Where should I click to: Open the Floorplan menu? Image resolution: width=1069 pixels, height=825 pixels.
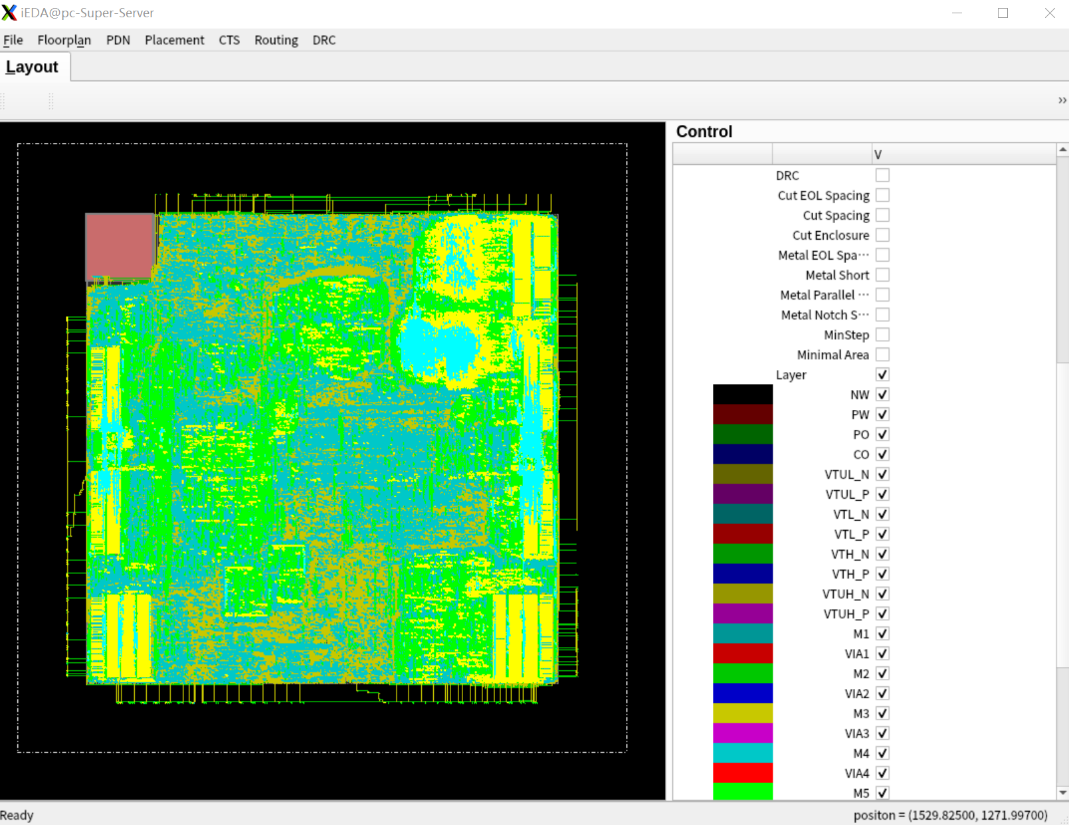[x=64, y=40]
